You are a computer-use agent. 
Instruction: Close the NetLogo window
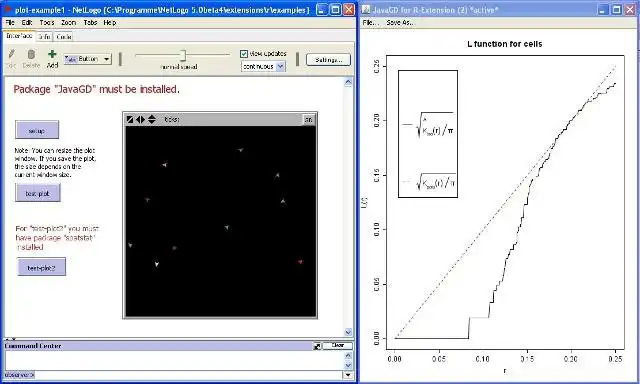[349, 9]
